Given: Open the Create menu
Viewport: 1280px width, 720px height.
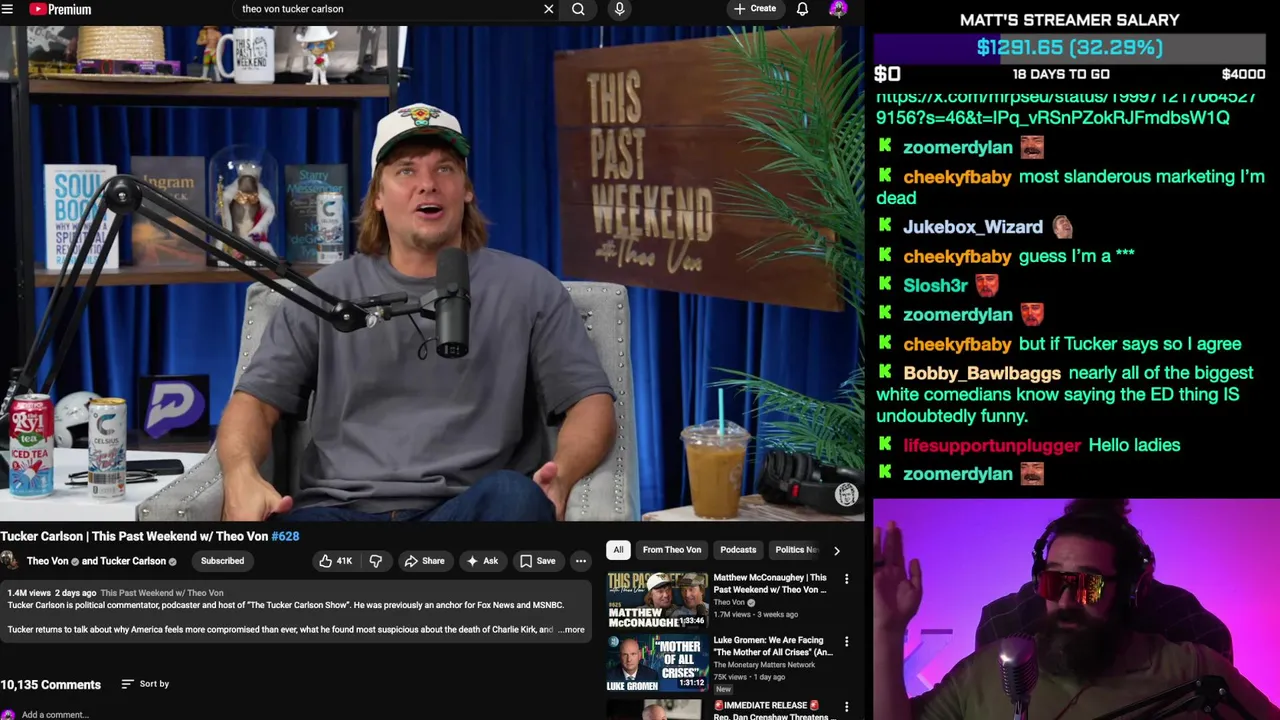Looking at the screenshot, I should [754, 9].
